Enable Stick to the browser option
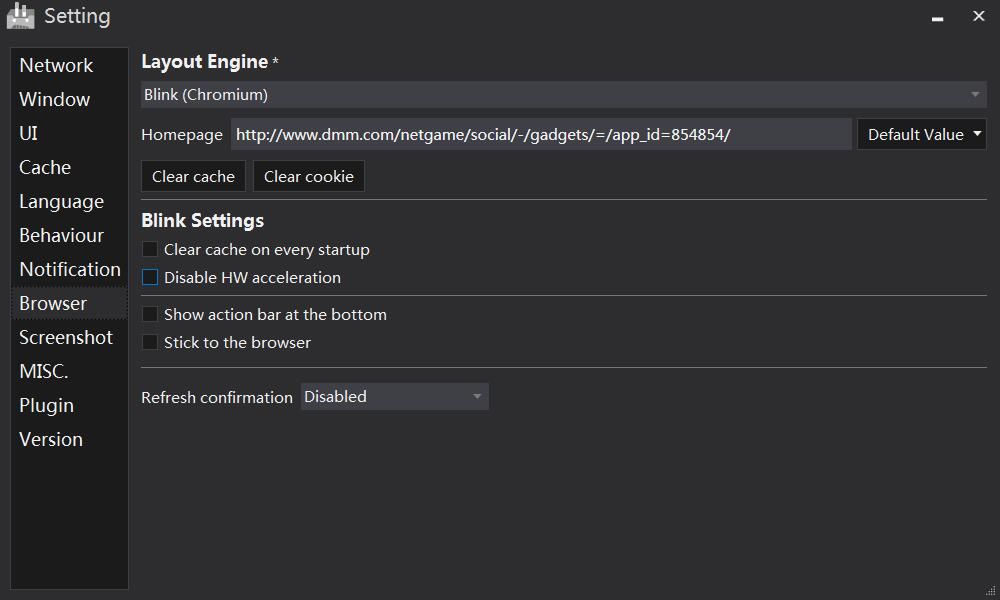This screenshot has height=600, width=1000. point(150,342)
